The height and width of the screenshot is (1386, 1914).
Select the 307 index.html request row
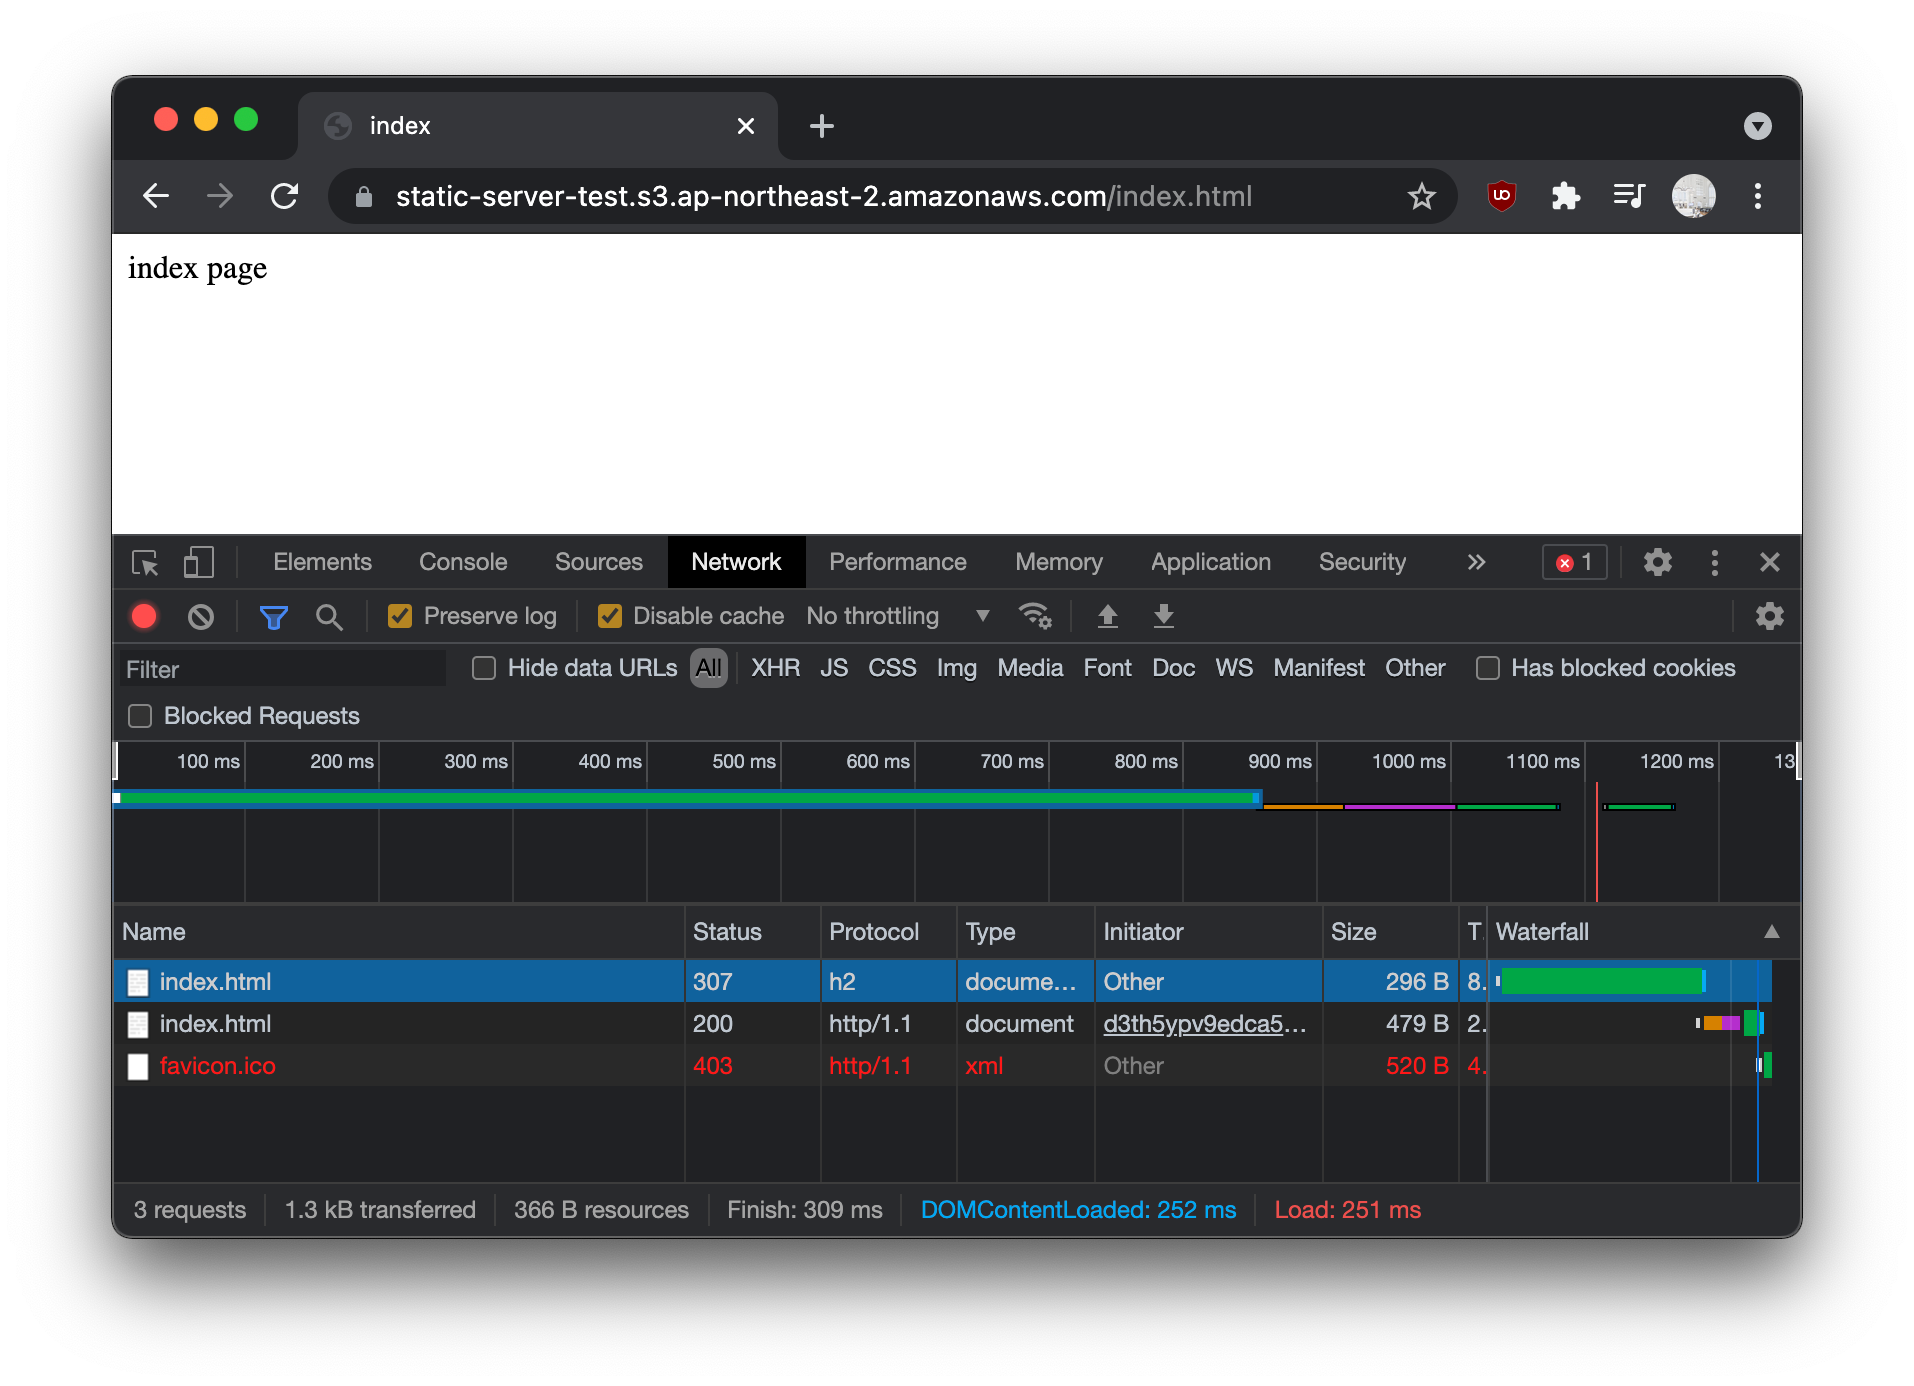942,981
